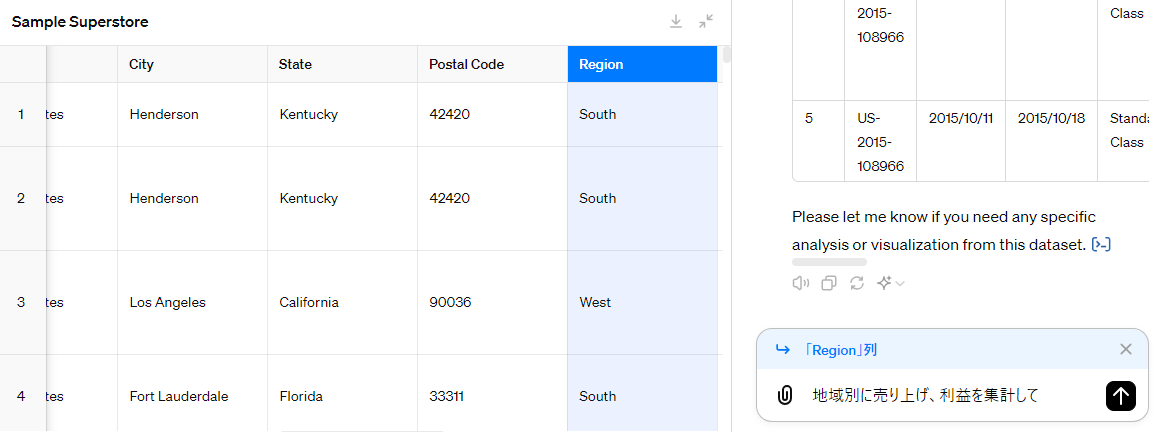
Task: Select row number 3
Action: point(21,302)
